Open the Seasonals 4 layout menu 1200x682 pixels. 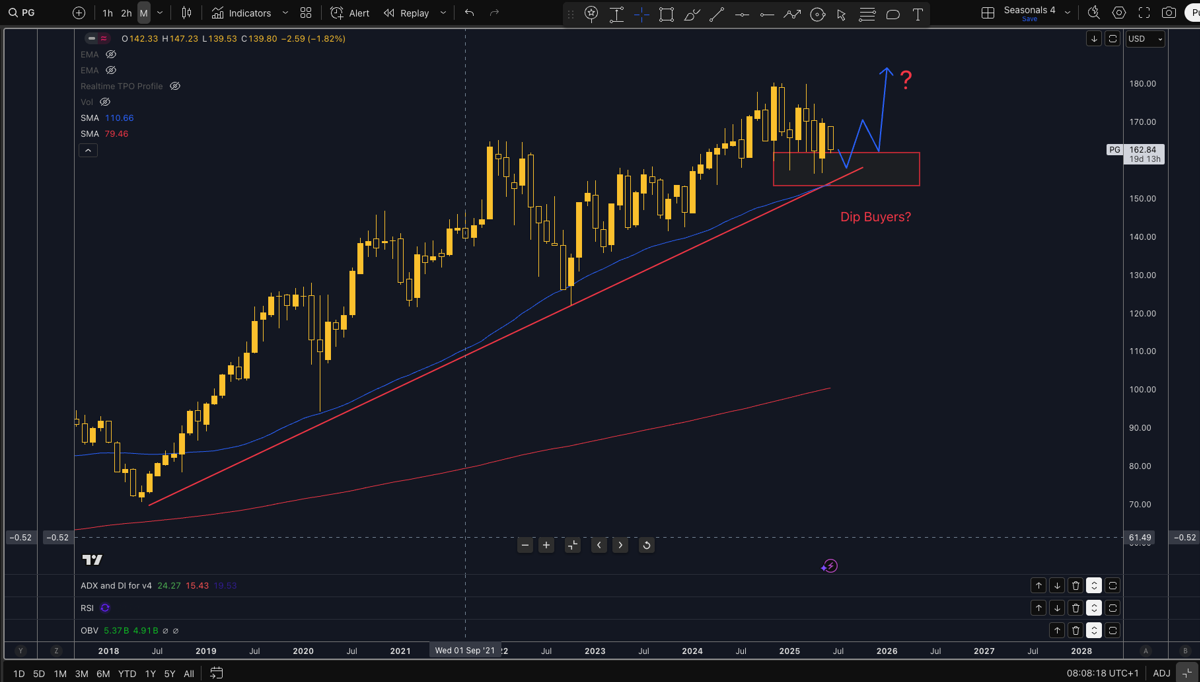point(1037,12)
